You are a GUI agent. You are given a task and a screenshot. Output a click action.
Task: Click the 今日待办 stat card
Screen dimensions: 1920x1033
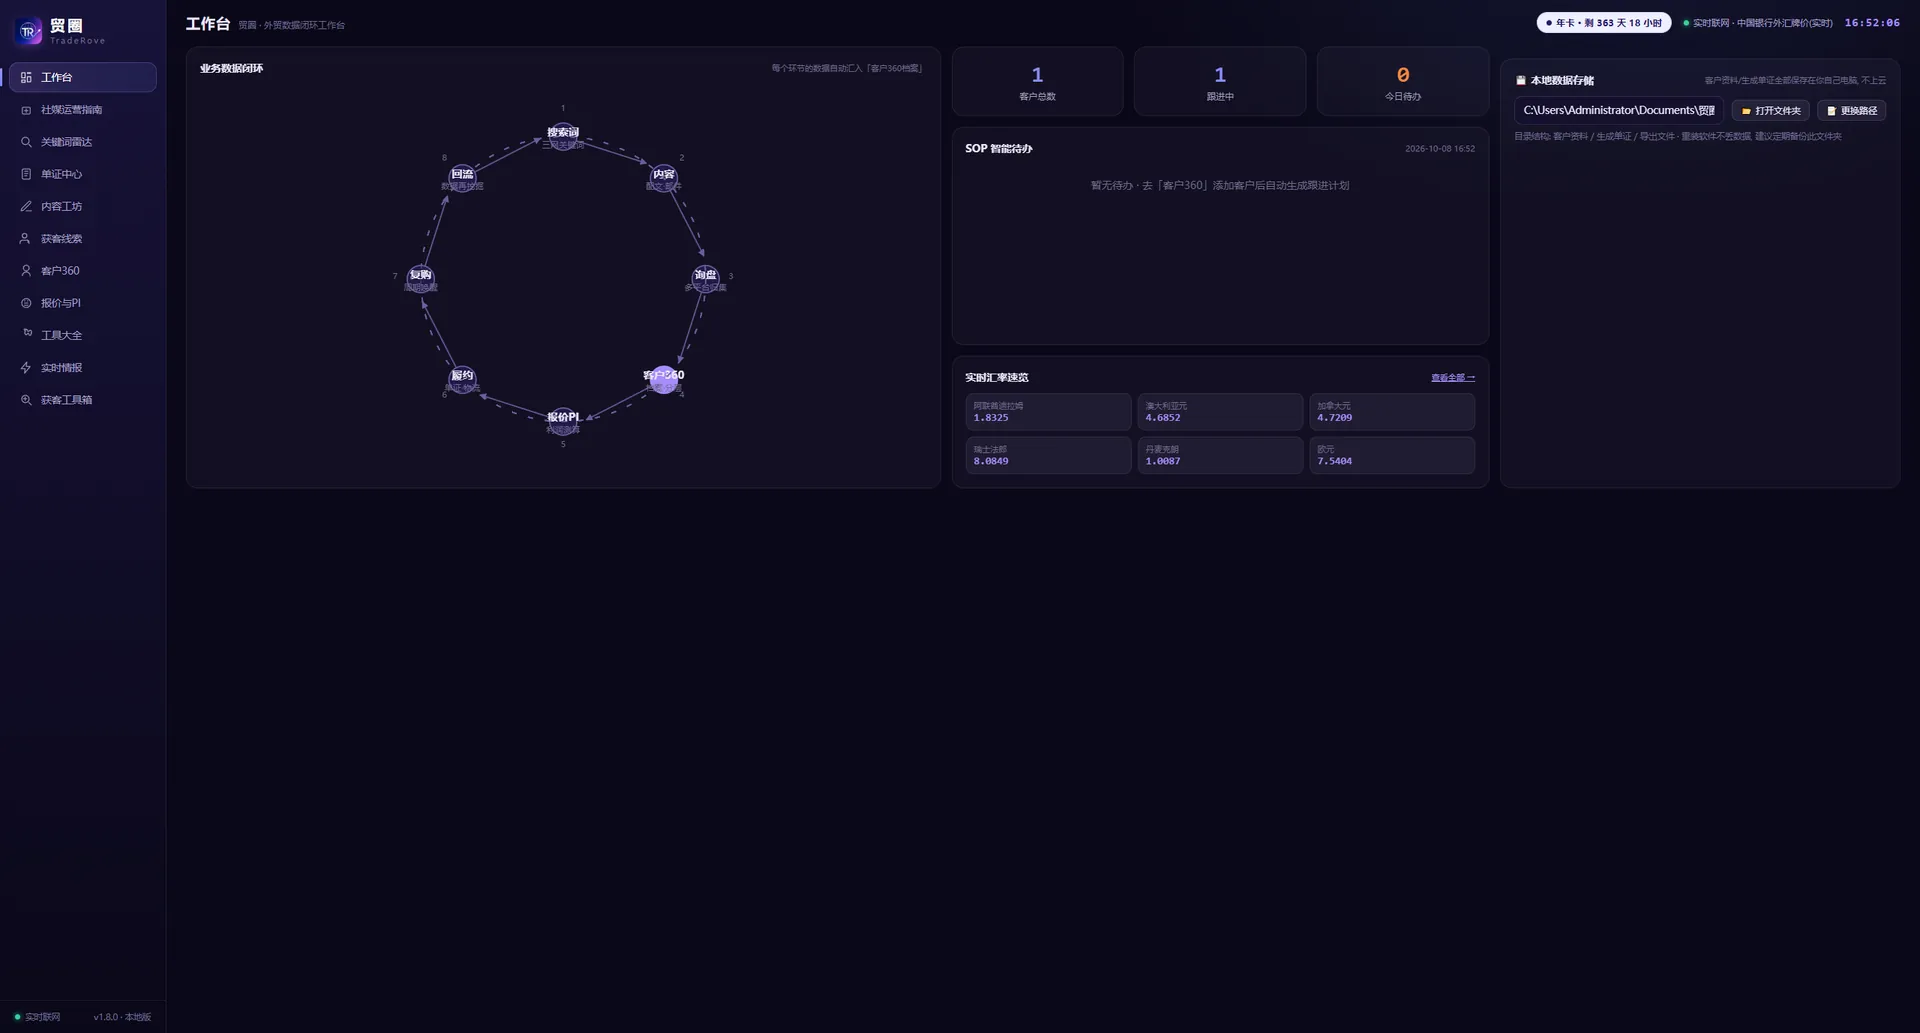click(x=1403, y=82)
